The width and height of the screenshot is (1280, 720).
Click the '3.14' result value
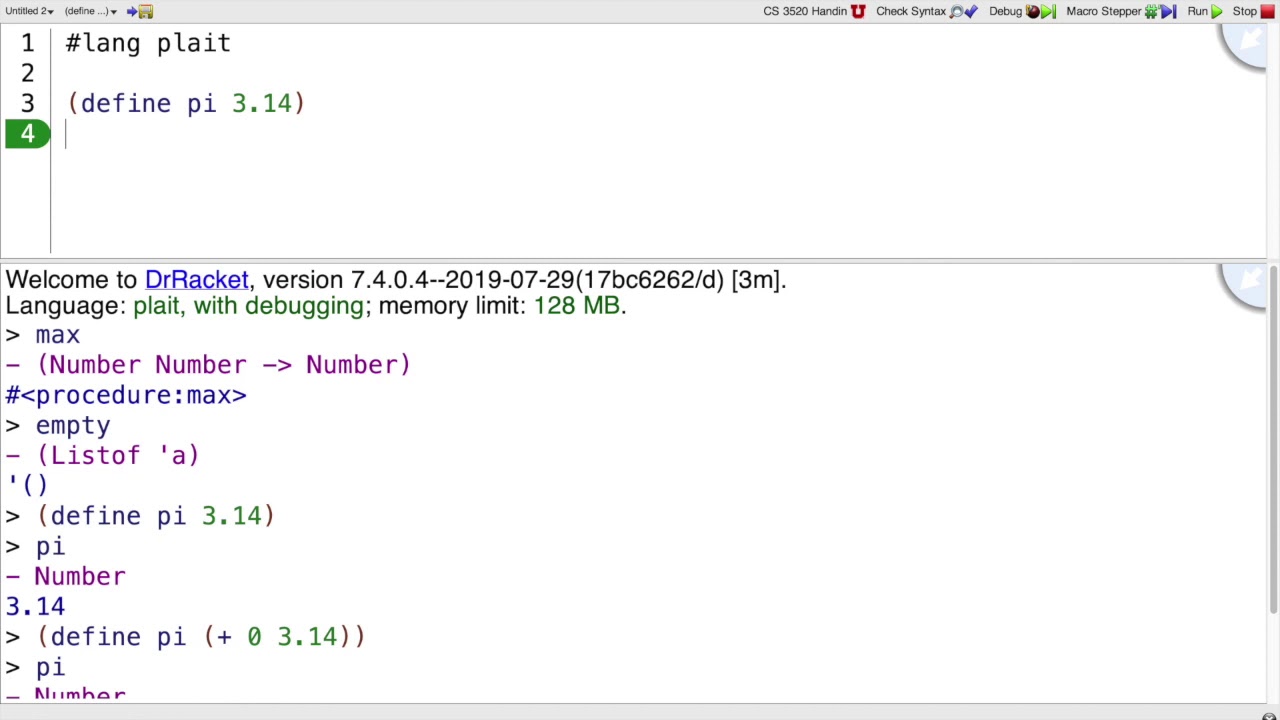pos(35,607)
